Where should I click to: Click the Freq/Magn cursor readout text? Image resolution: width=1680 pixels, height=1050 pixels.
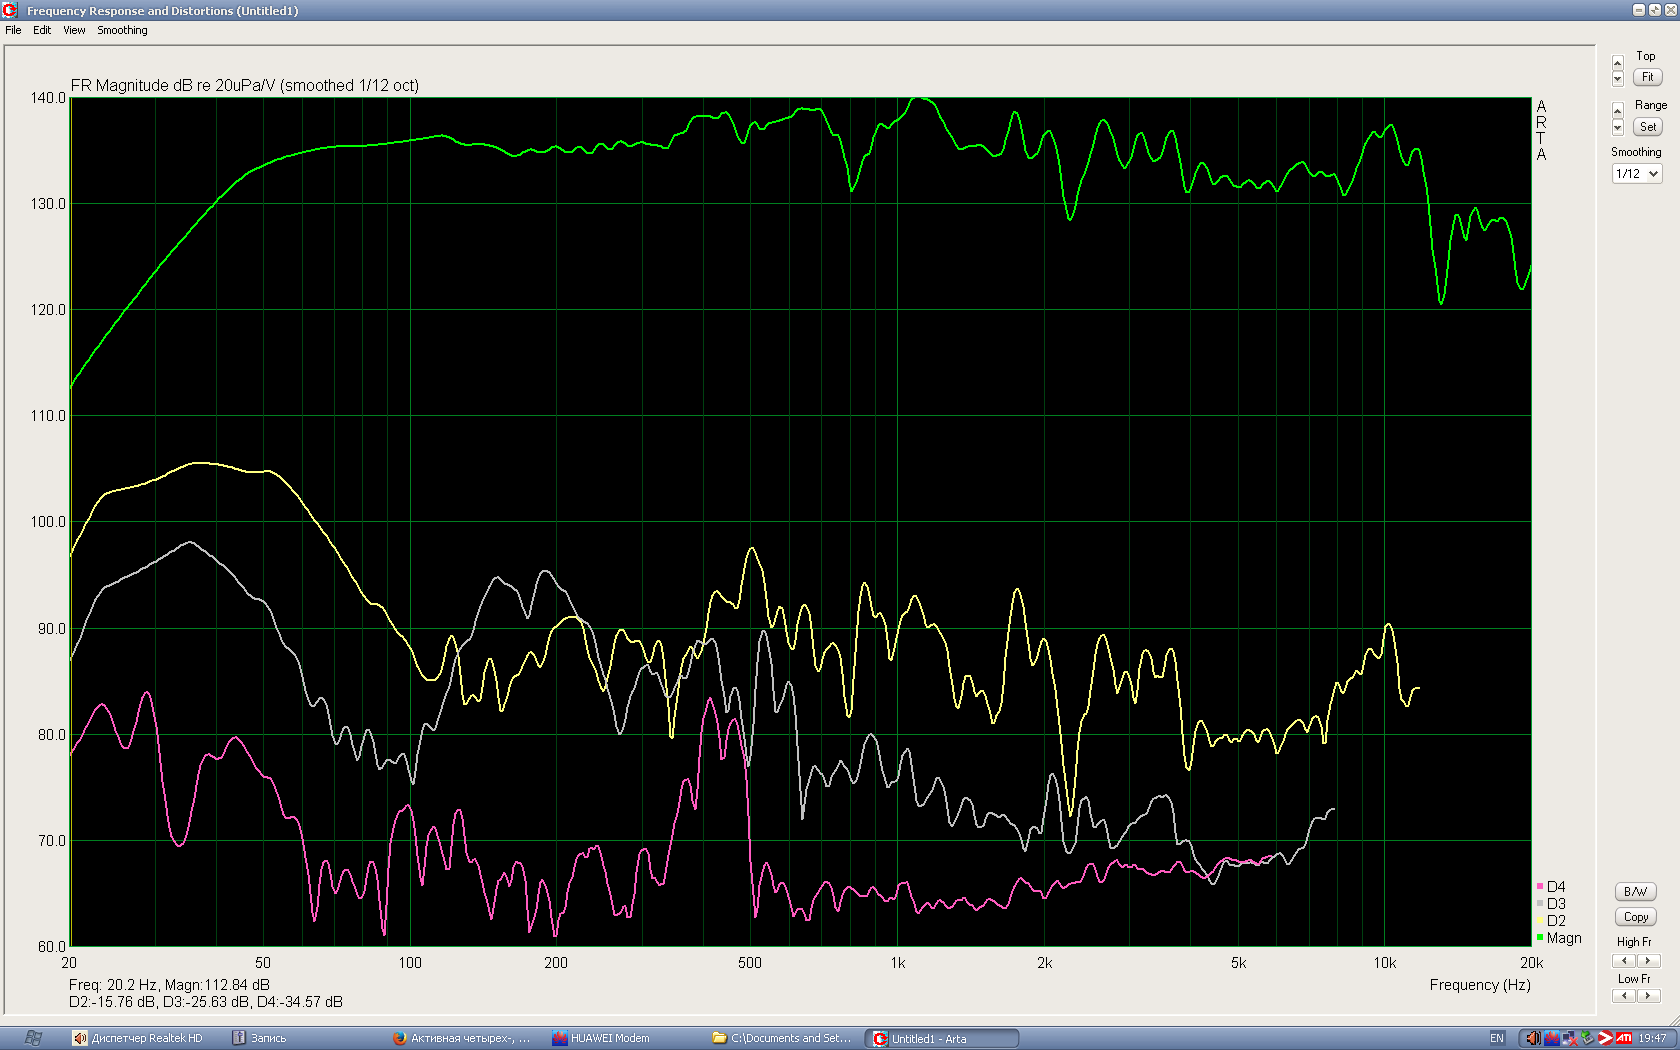pyautogui.click(x=169, y=985)
